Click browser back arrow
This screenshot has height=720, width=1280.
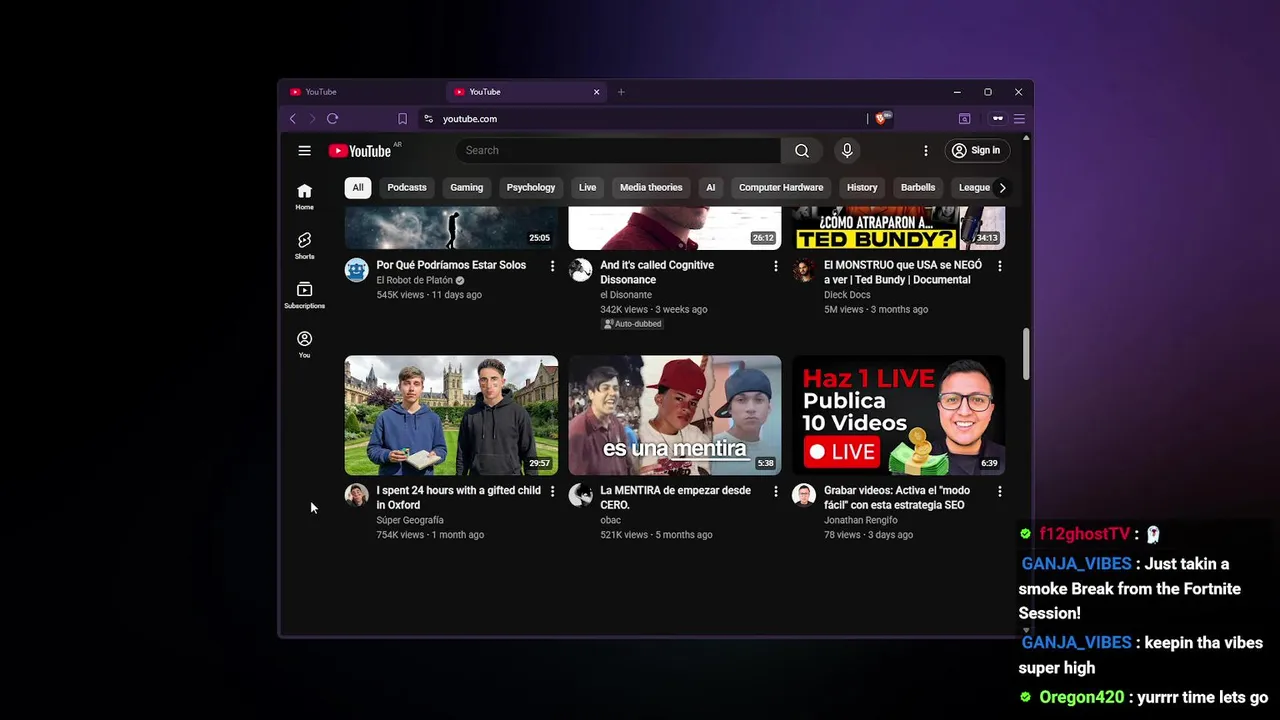tap(293, 119)
